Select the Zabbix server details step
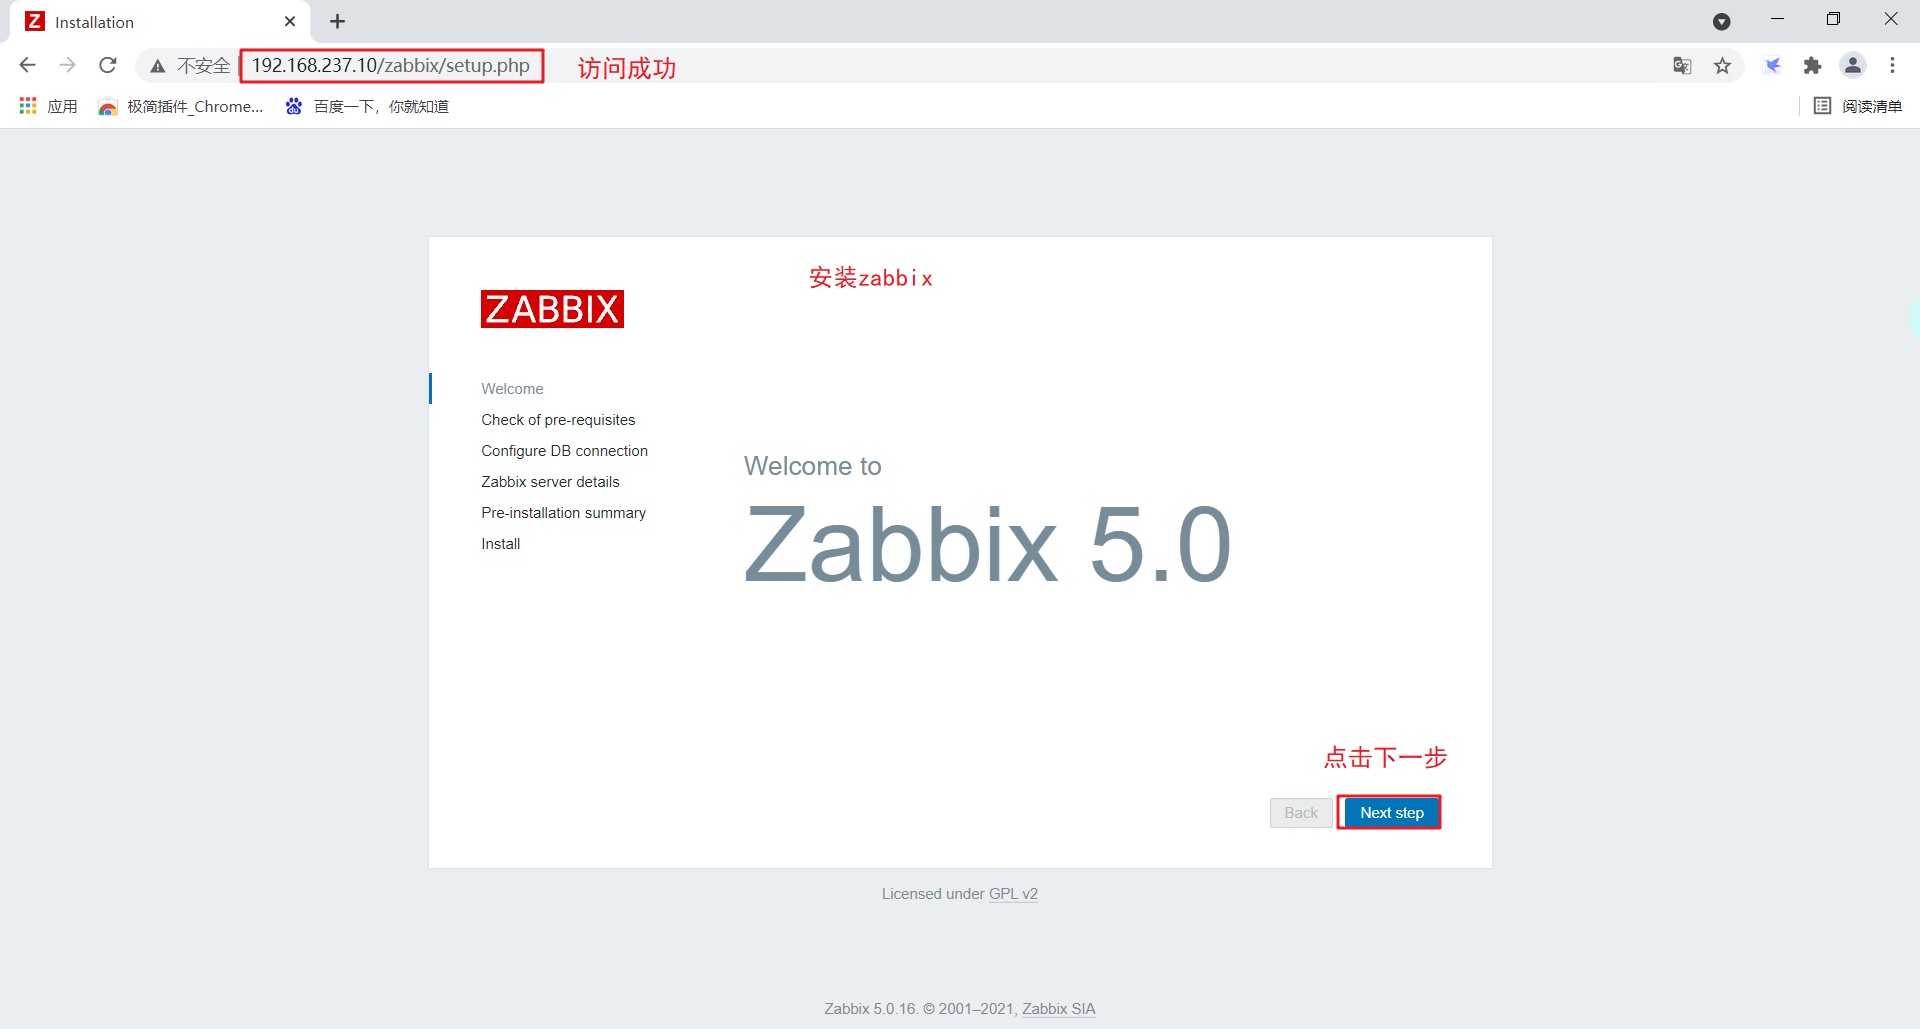 click(550, 482)
